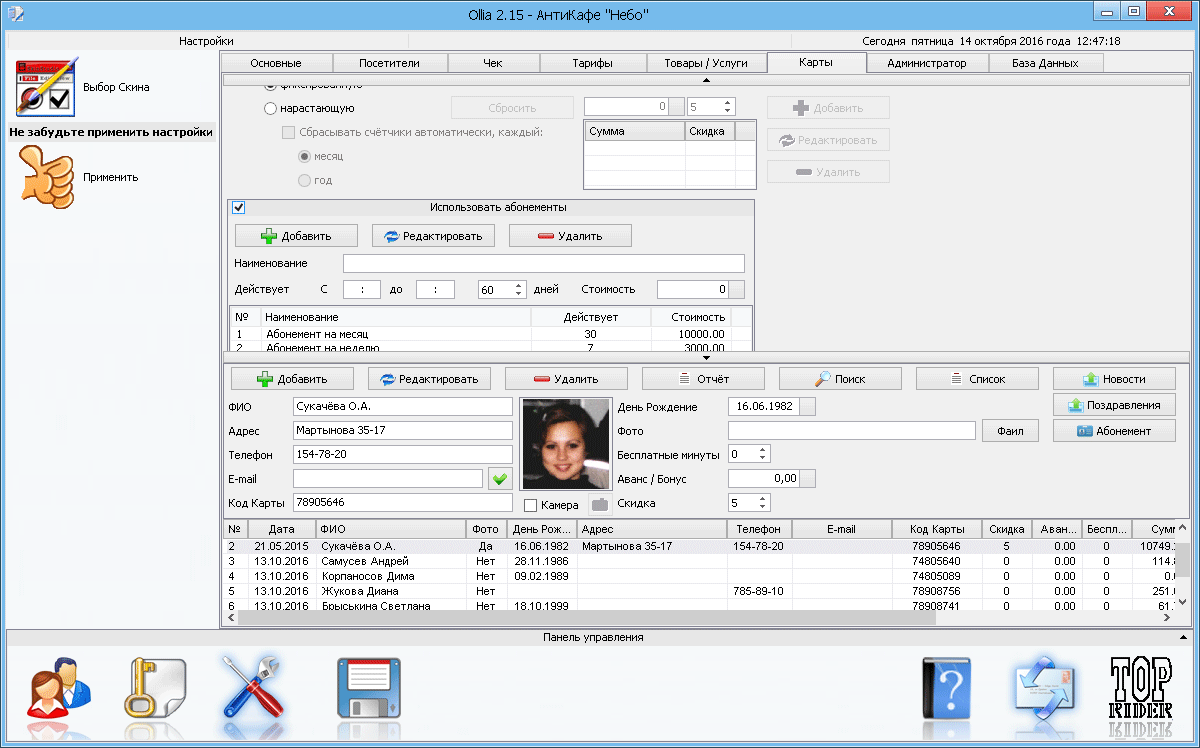Image resolution: width=1200 pixels, height=748 pixels.
Task: Open the День Рождение date picker button
Action: click(x=808, y=407)
